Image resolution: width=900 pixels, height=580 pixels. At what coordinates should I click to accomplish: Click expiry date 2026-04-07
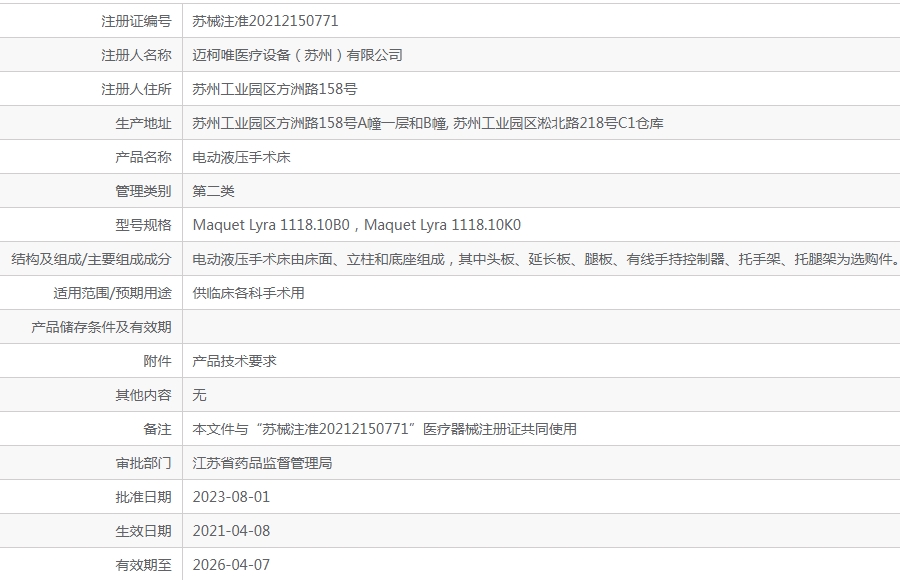pyautogui.click(x=231, y=565)
